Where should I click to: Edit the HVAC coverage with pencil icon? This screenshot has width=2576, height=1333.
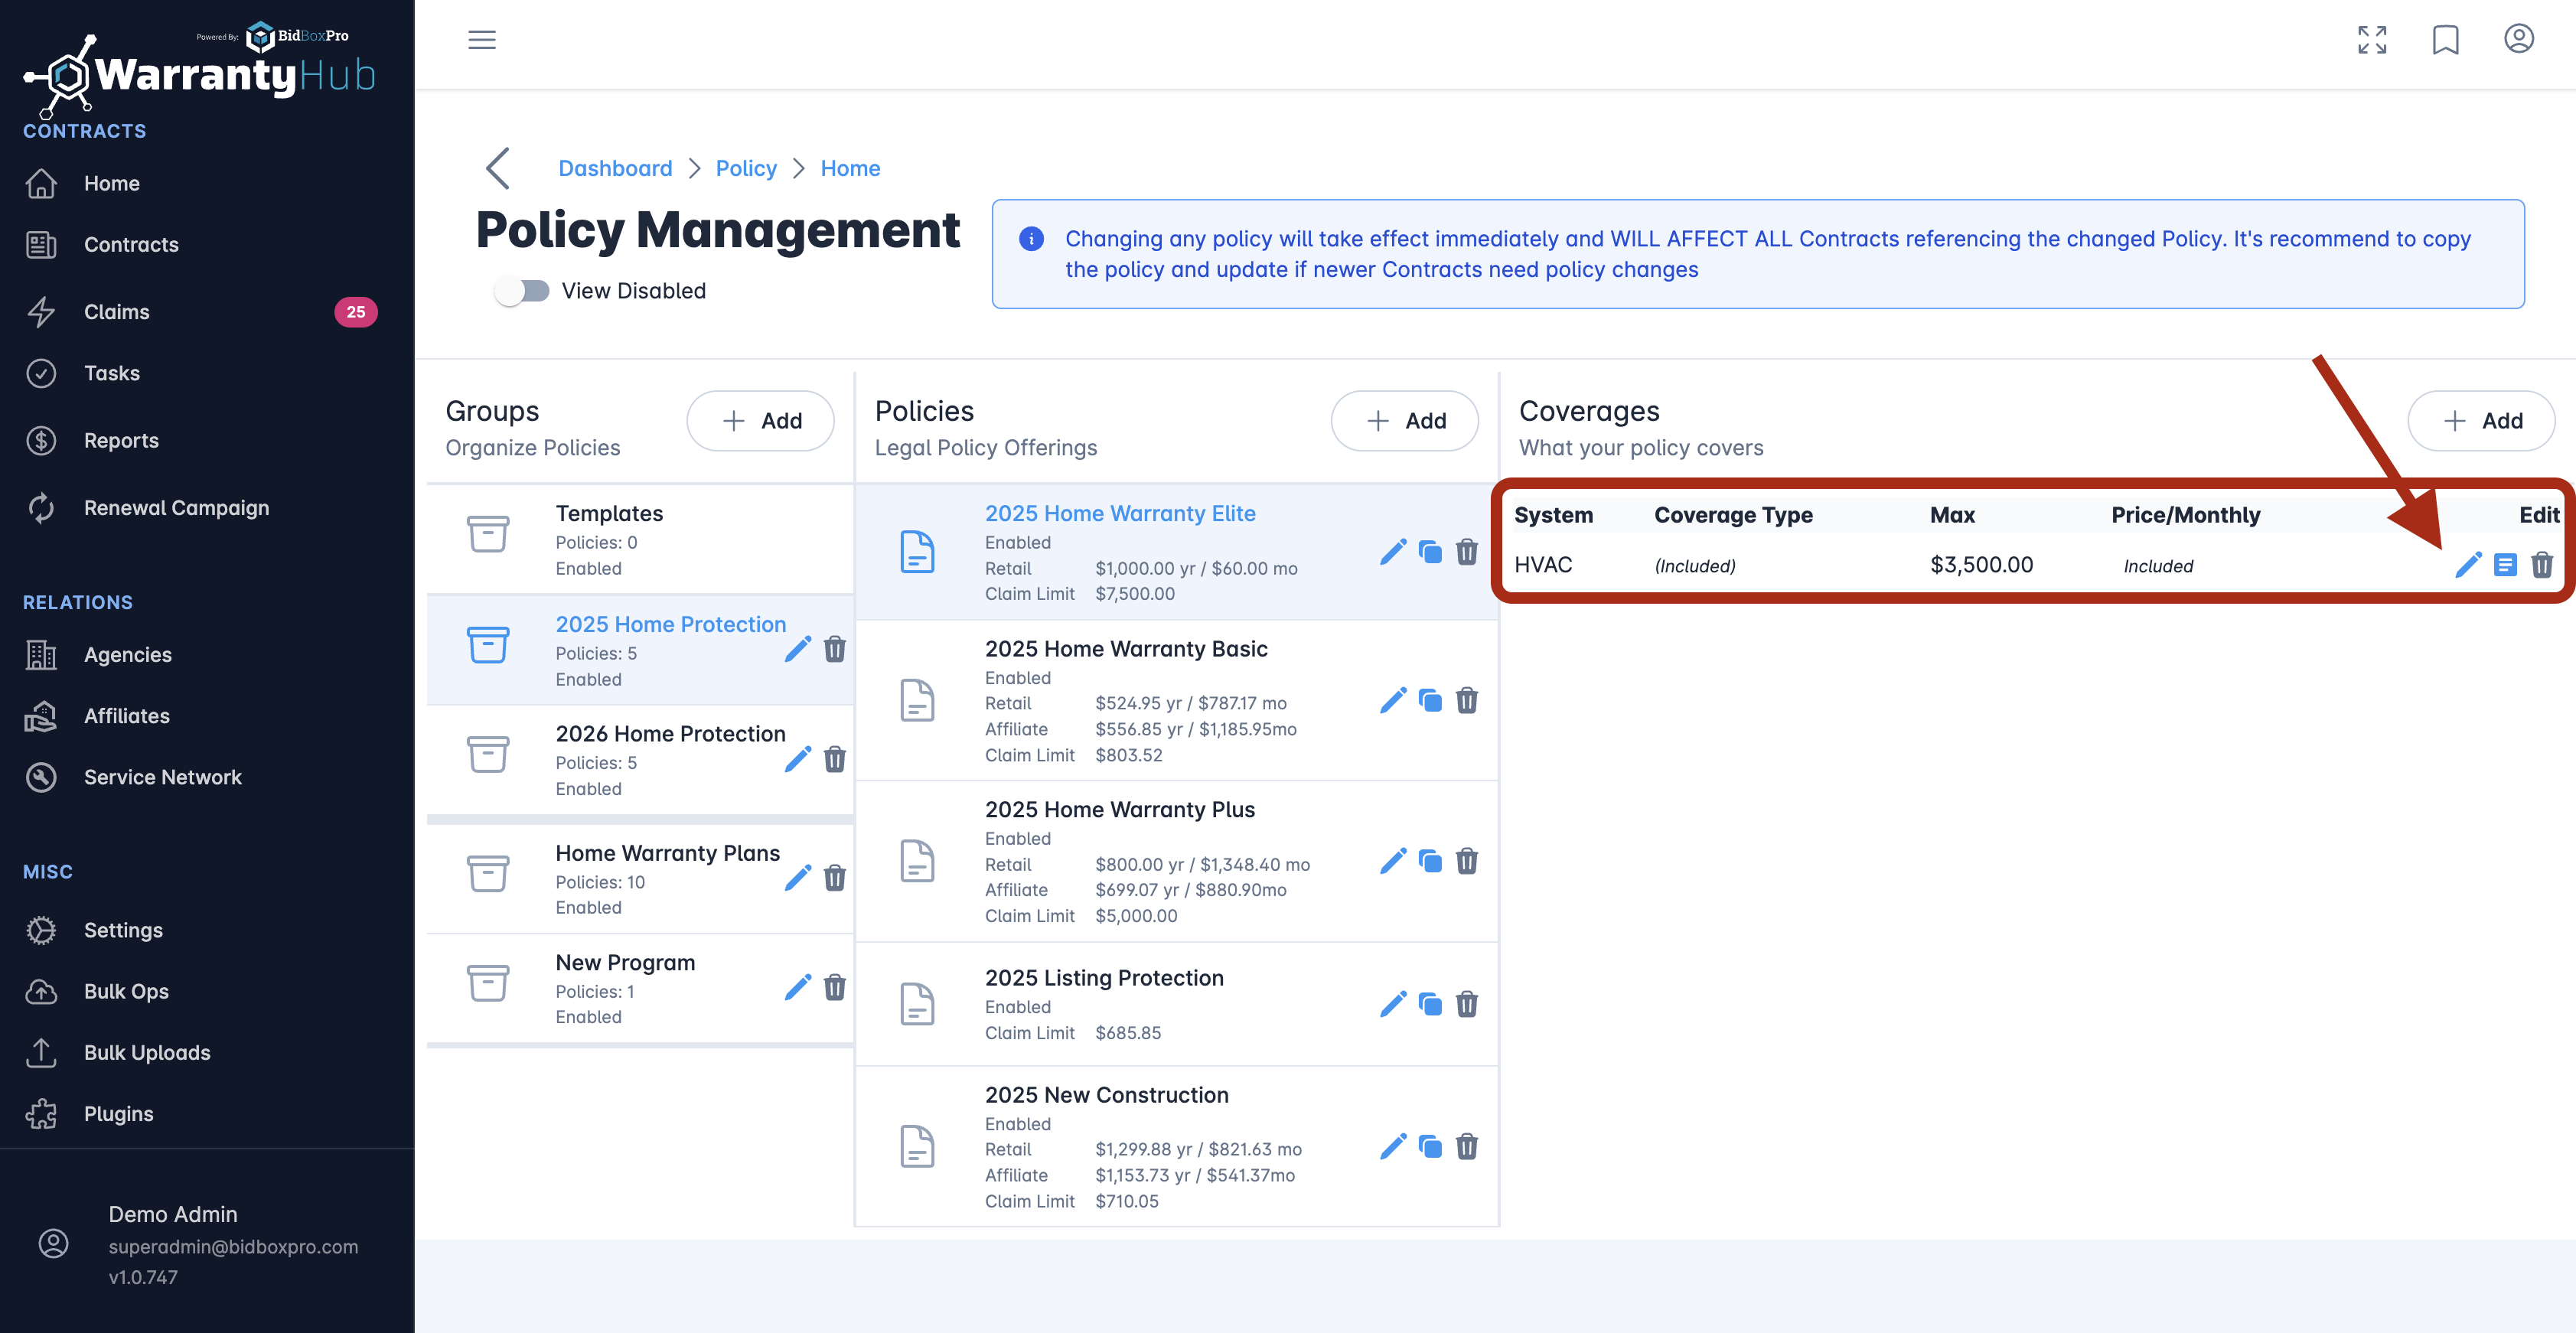2467,565
